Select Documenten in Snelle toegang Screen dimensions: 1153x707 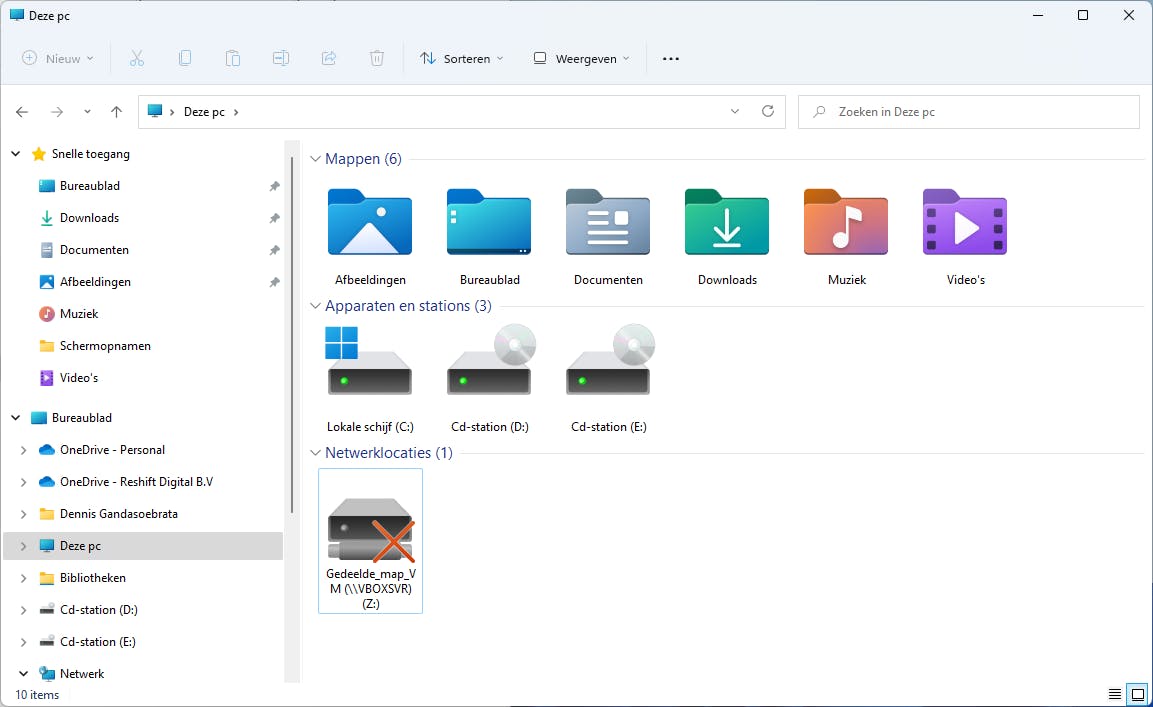(94, 250)
